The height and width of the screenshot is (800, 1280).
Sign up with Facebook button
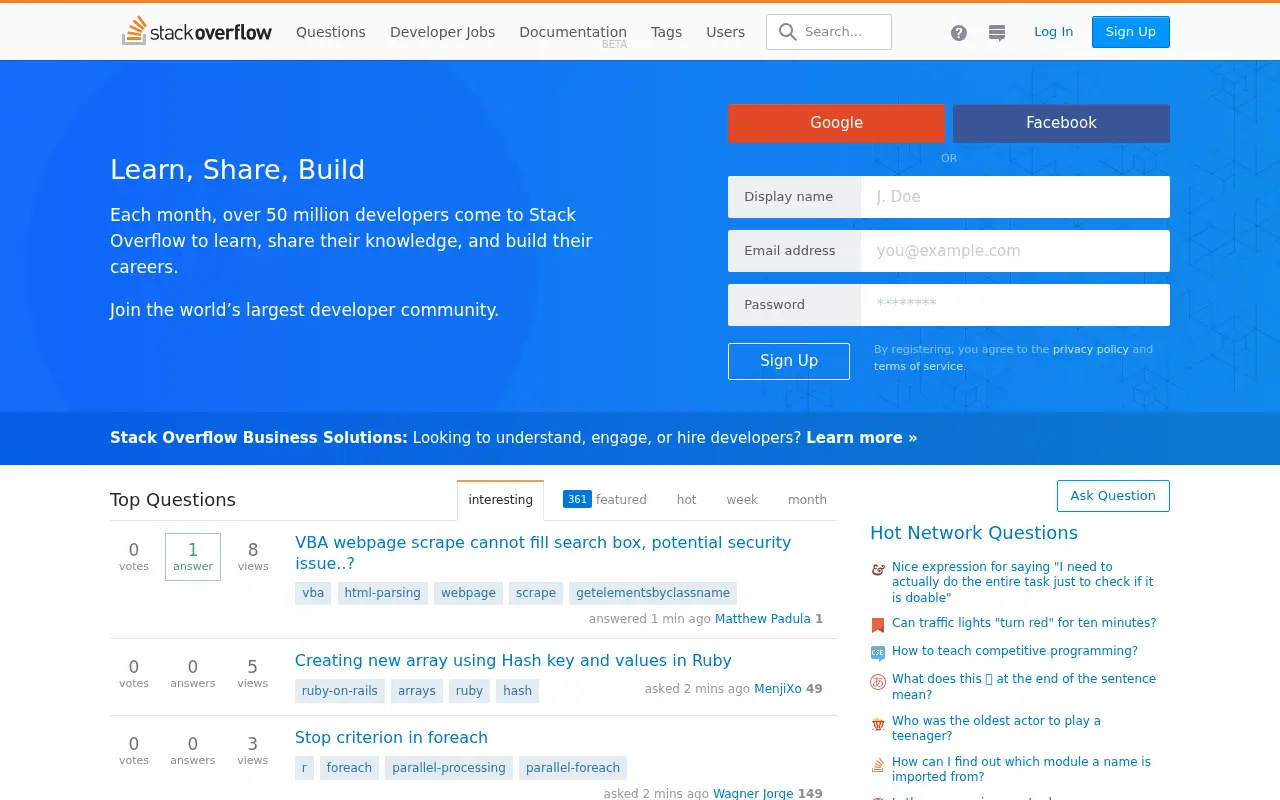1061,123
